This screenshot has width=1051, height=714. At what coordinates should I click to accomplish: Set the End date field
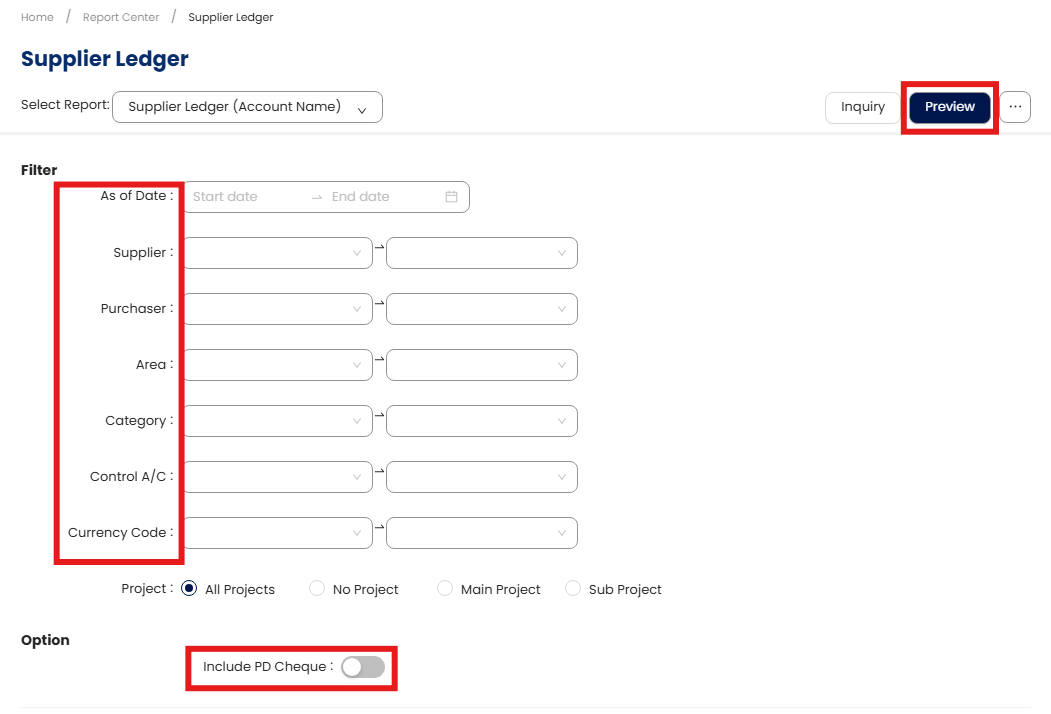click(x=382, y=196)
